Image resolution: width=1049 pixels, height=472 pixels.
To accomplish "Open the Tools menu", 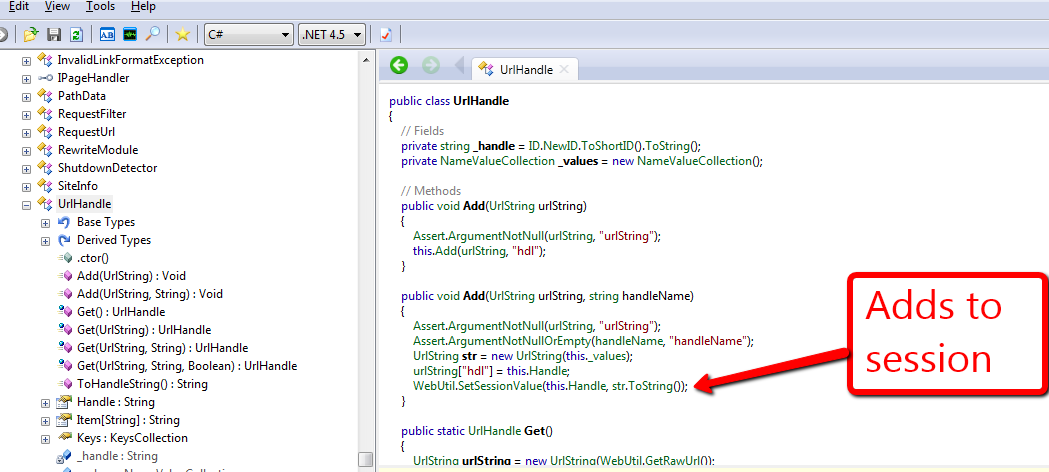I will click(x=100, y=6).
